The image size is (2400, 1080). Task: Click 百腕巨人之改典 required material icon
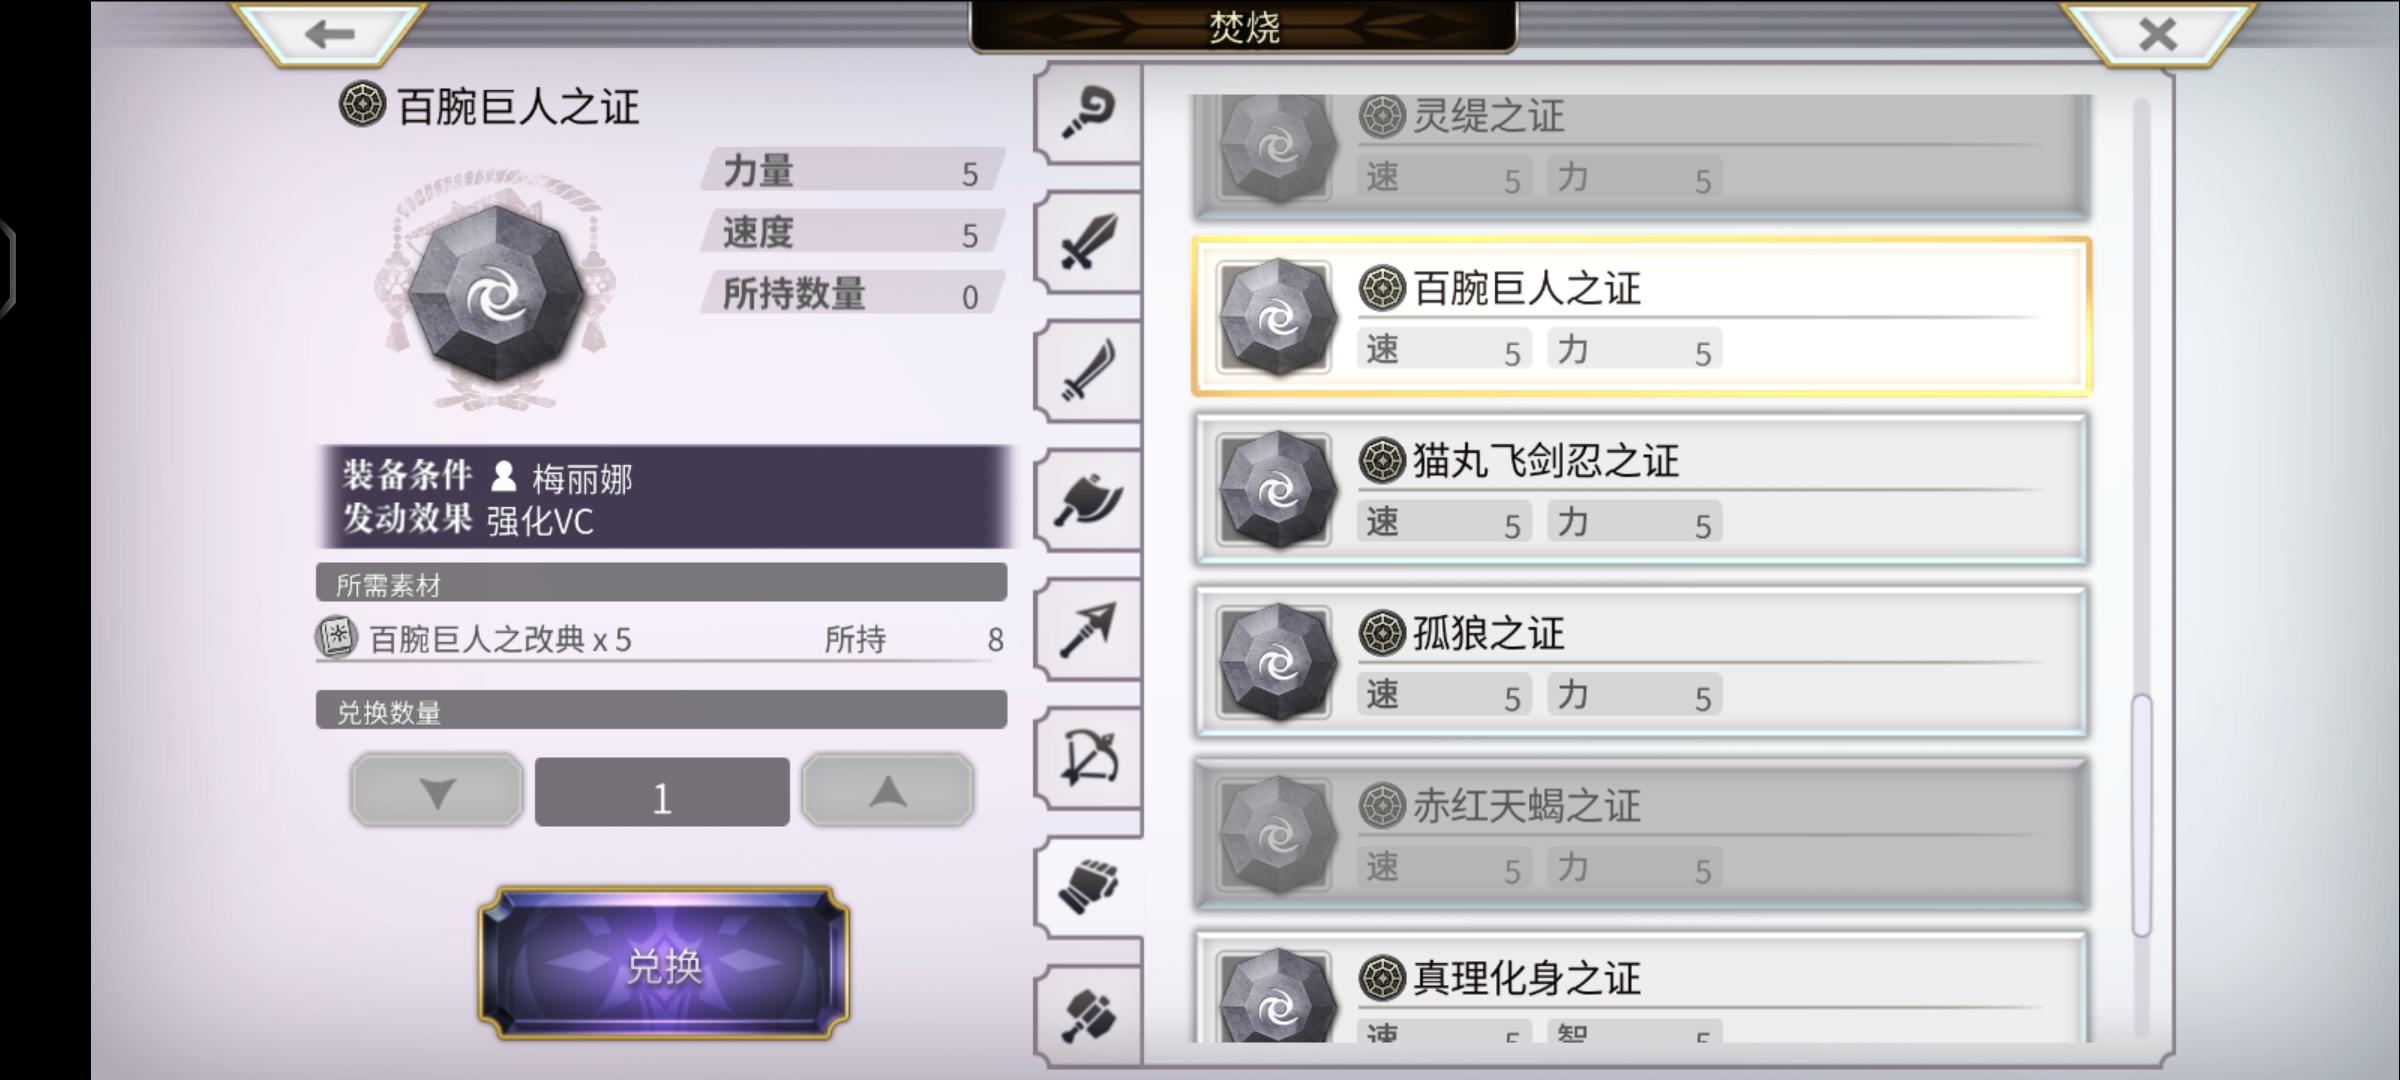point(336,637)
